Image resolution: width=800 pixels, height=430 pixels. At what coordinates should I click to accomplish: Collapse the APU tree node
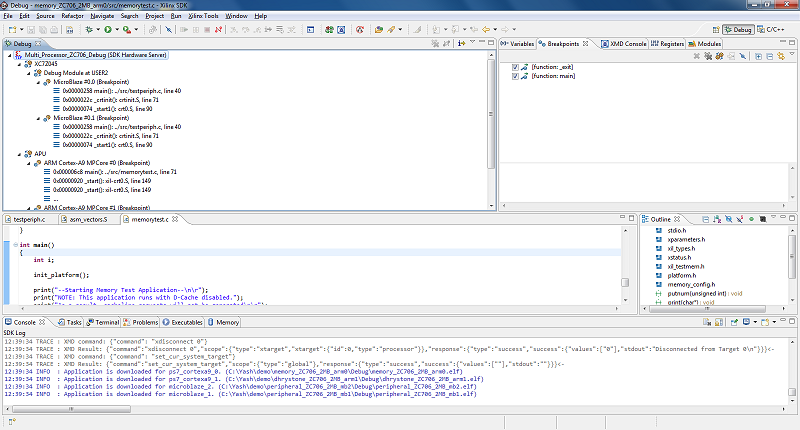tap(19, 154)
